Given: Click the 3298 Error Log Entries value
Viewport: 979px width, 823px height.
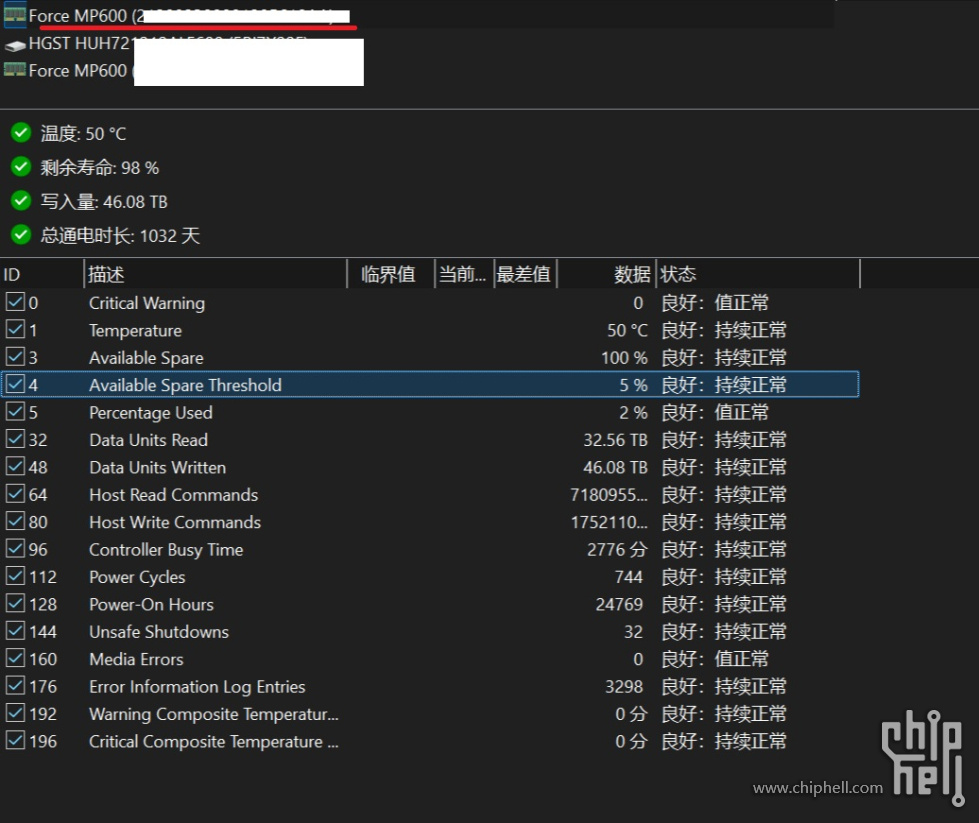Looking at the screenshot, I should tap(624, 687).
